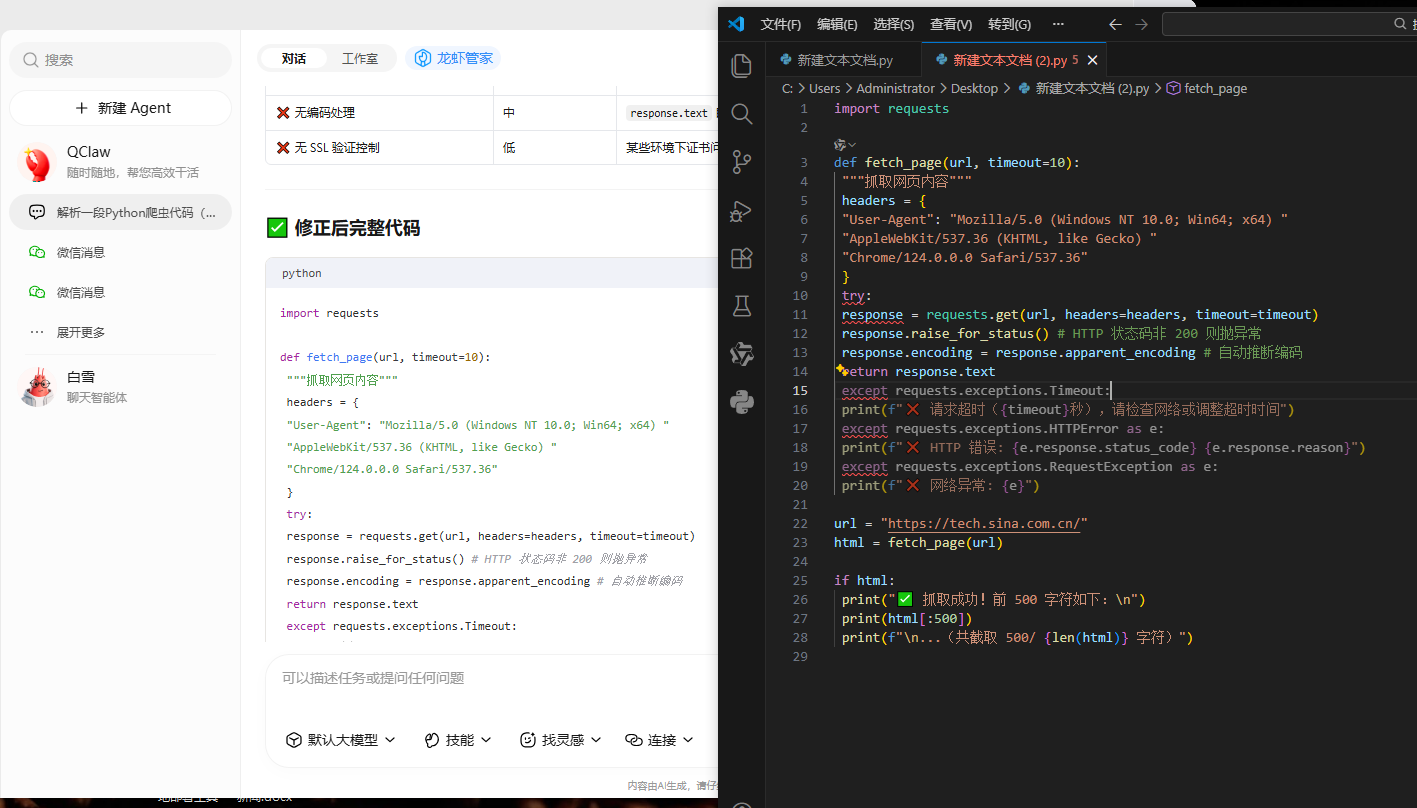1417x808 pixels.
Task: Open the Python icon in VS Code activity bar
Action: coord(741,402)
